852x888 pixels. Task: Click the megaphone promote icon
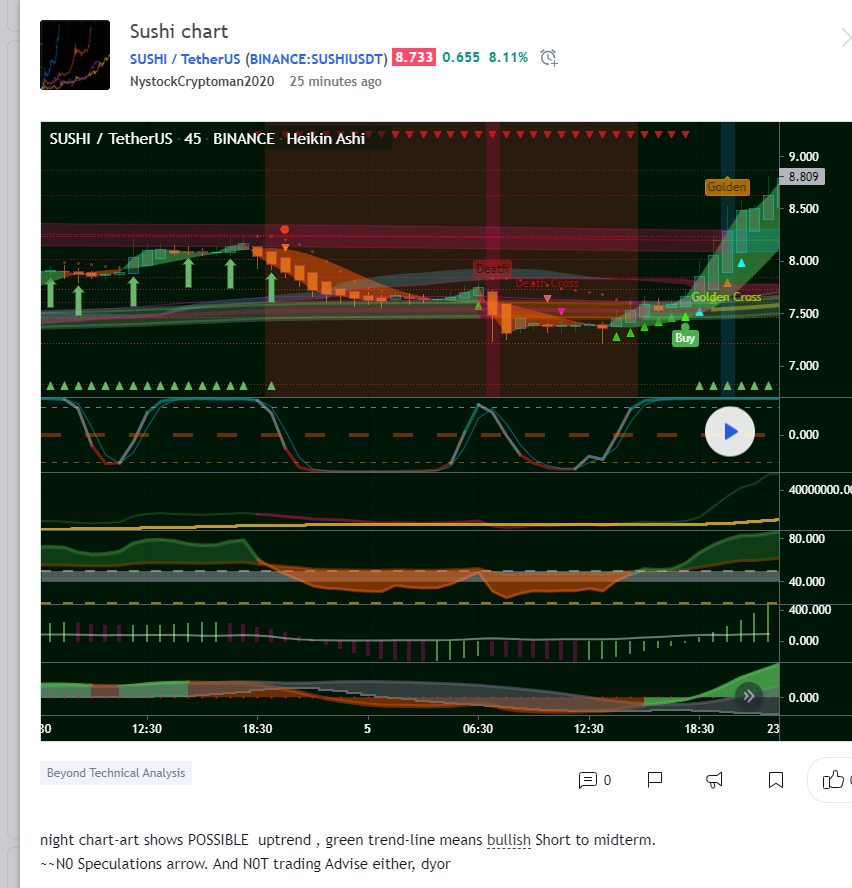point(715,780)
